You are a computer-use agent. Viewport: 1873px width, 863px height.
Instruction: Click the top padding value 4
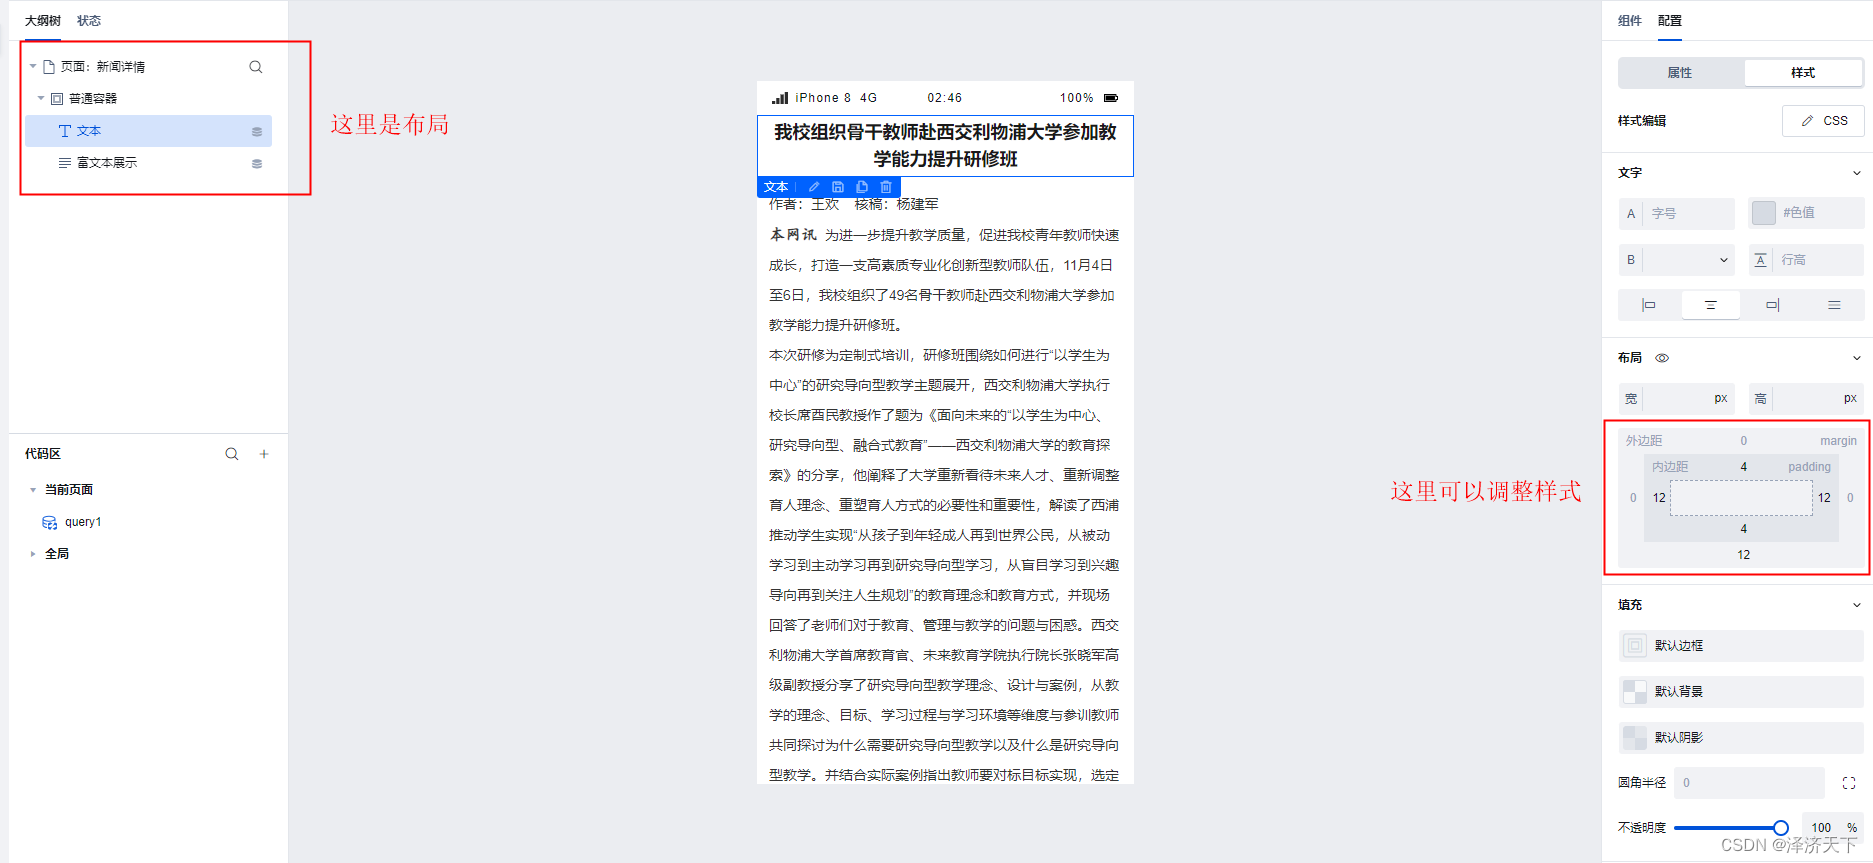(x=1744, y=467)
